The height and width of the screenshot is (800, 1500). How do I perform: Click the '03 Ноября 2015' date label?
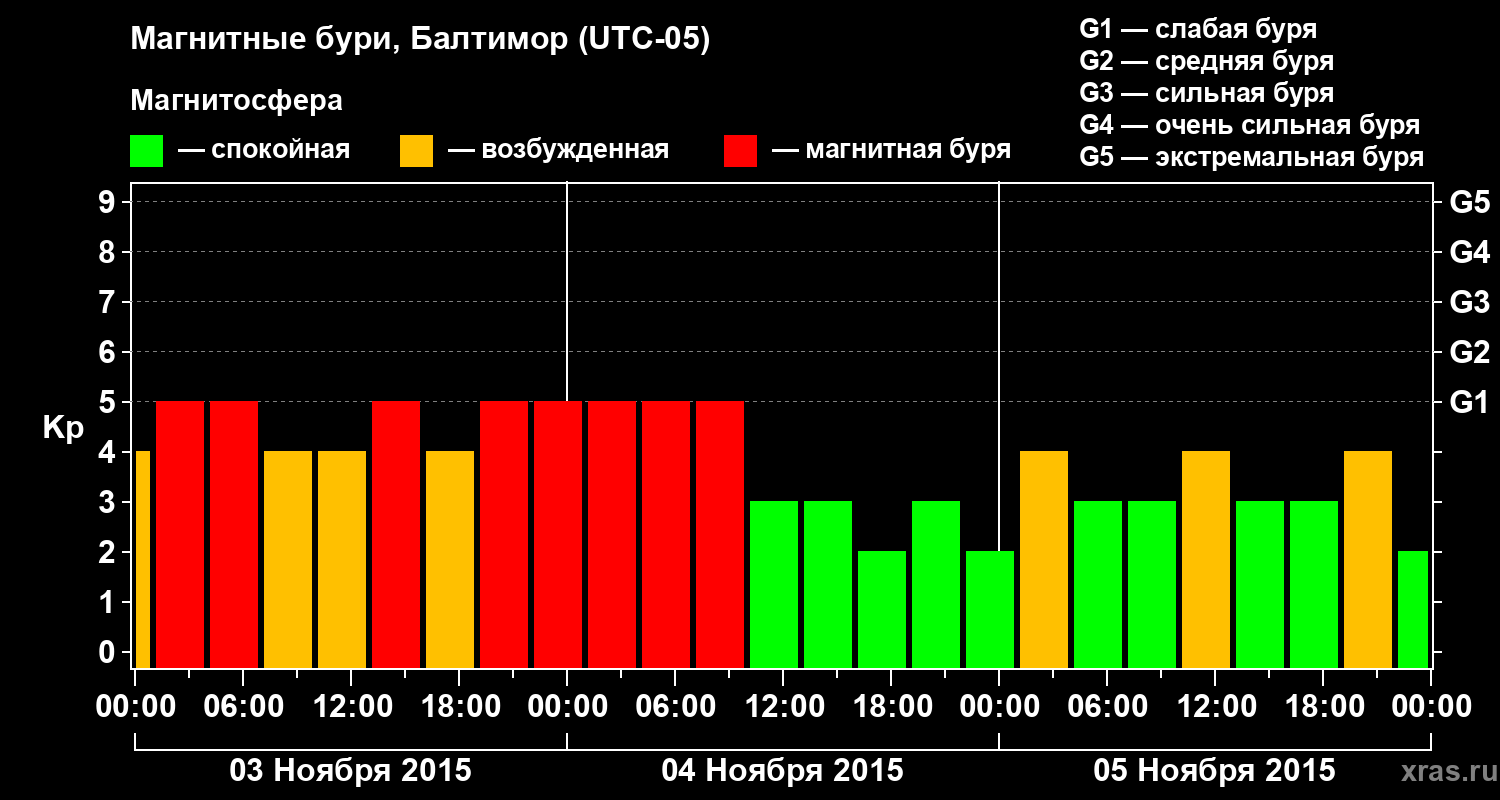pos(350,771)
